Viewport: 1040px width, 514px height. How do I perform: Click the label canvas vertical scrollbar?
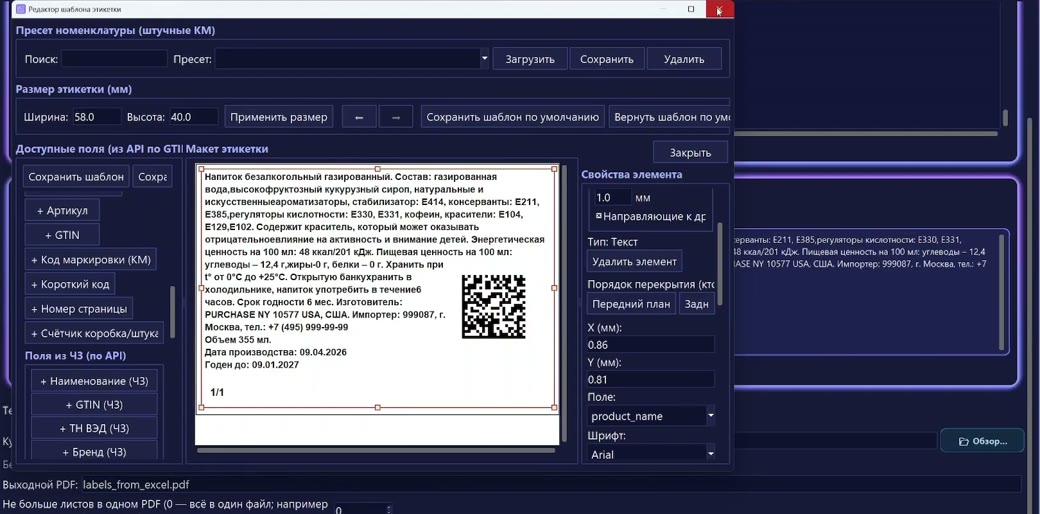point(564,303)
